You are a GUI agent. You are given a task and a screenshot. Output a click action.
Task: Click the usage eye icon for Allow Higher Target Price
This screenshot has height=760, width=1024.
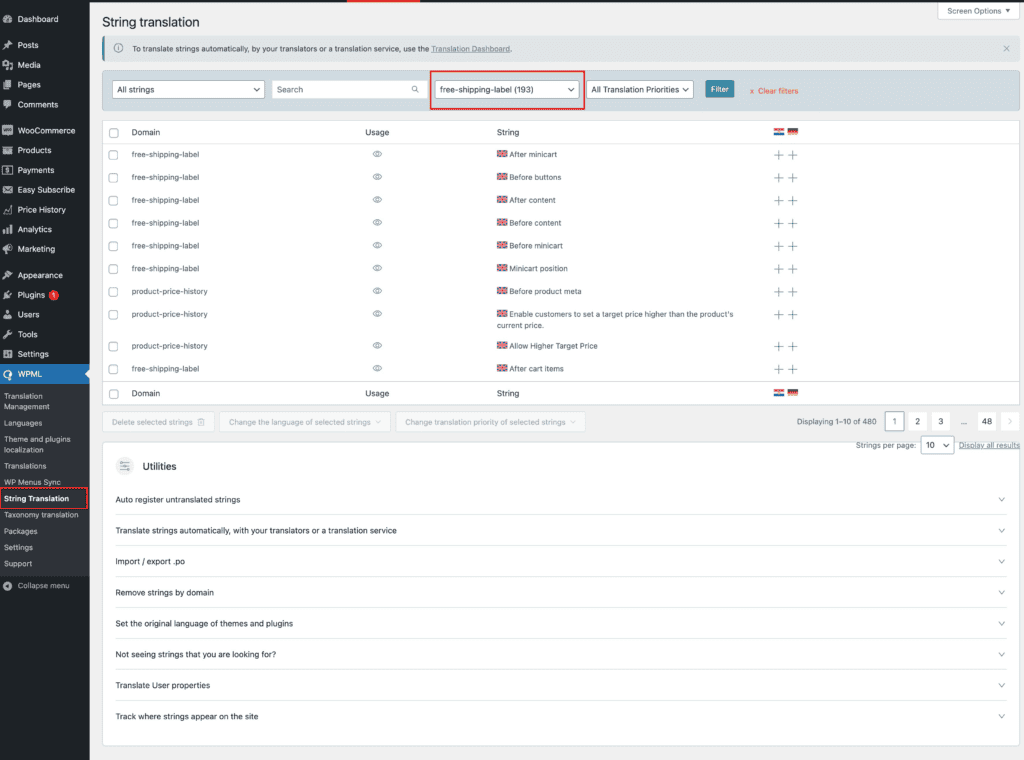377,346
